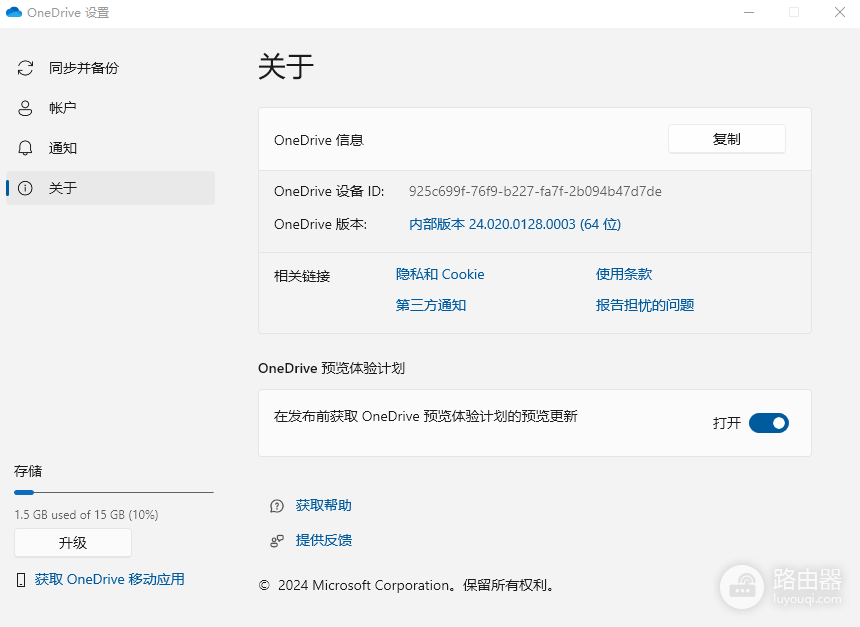This screenshot has height=627, width=860.
Task: Click the person icon beside 帐户
Action: tap(25, 108)
